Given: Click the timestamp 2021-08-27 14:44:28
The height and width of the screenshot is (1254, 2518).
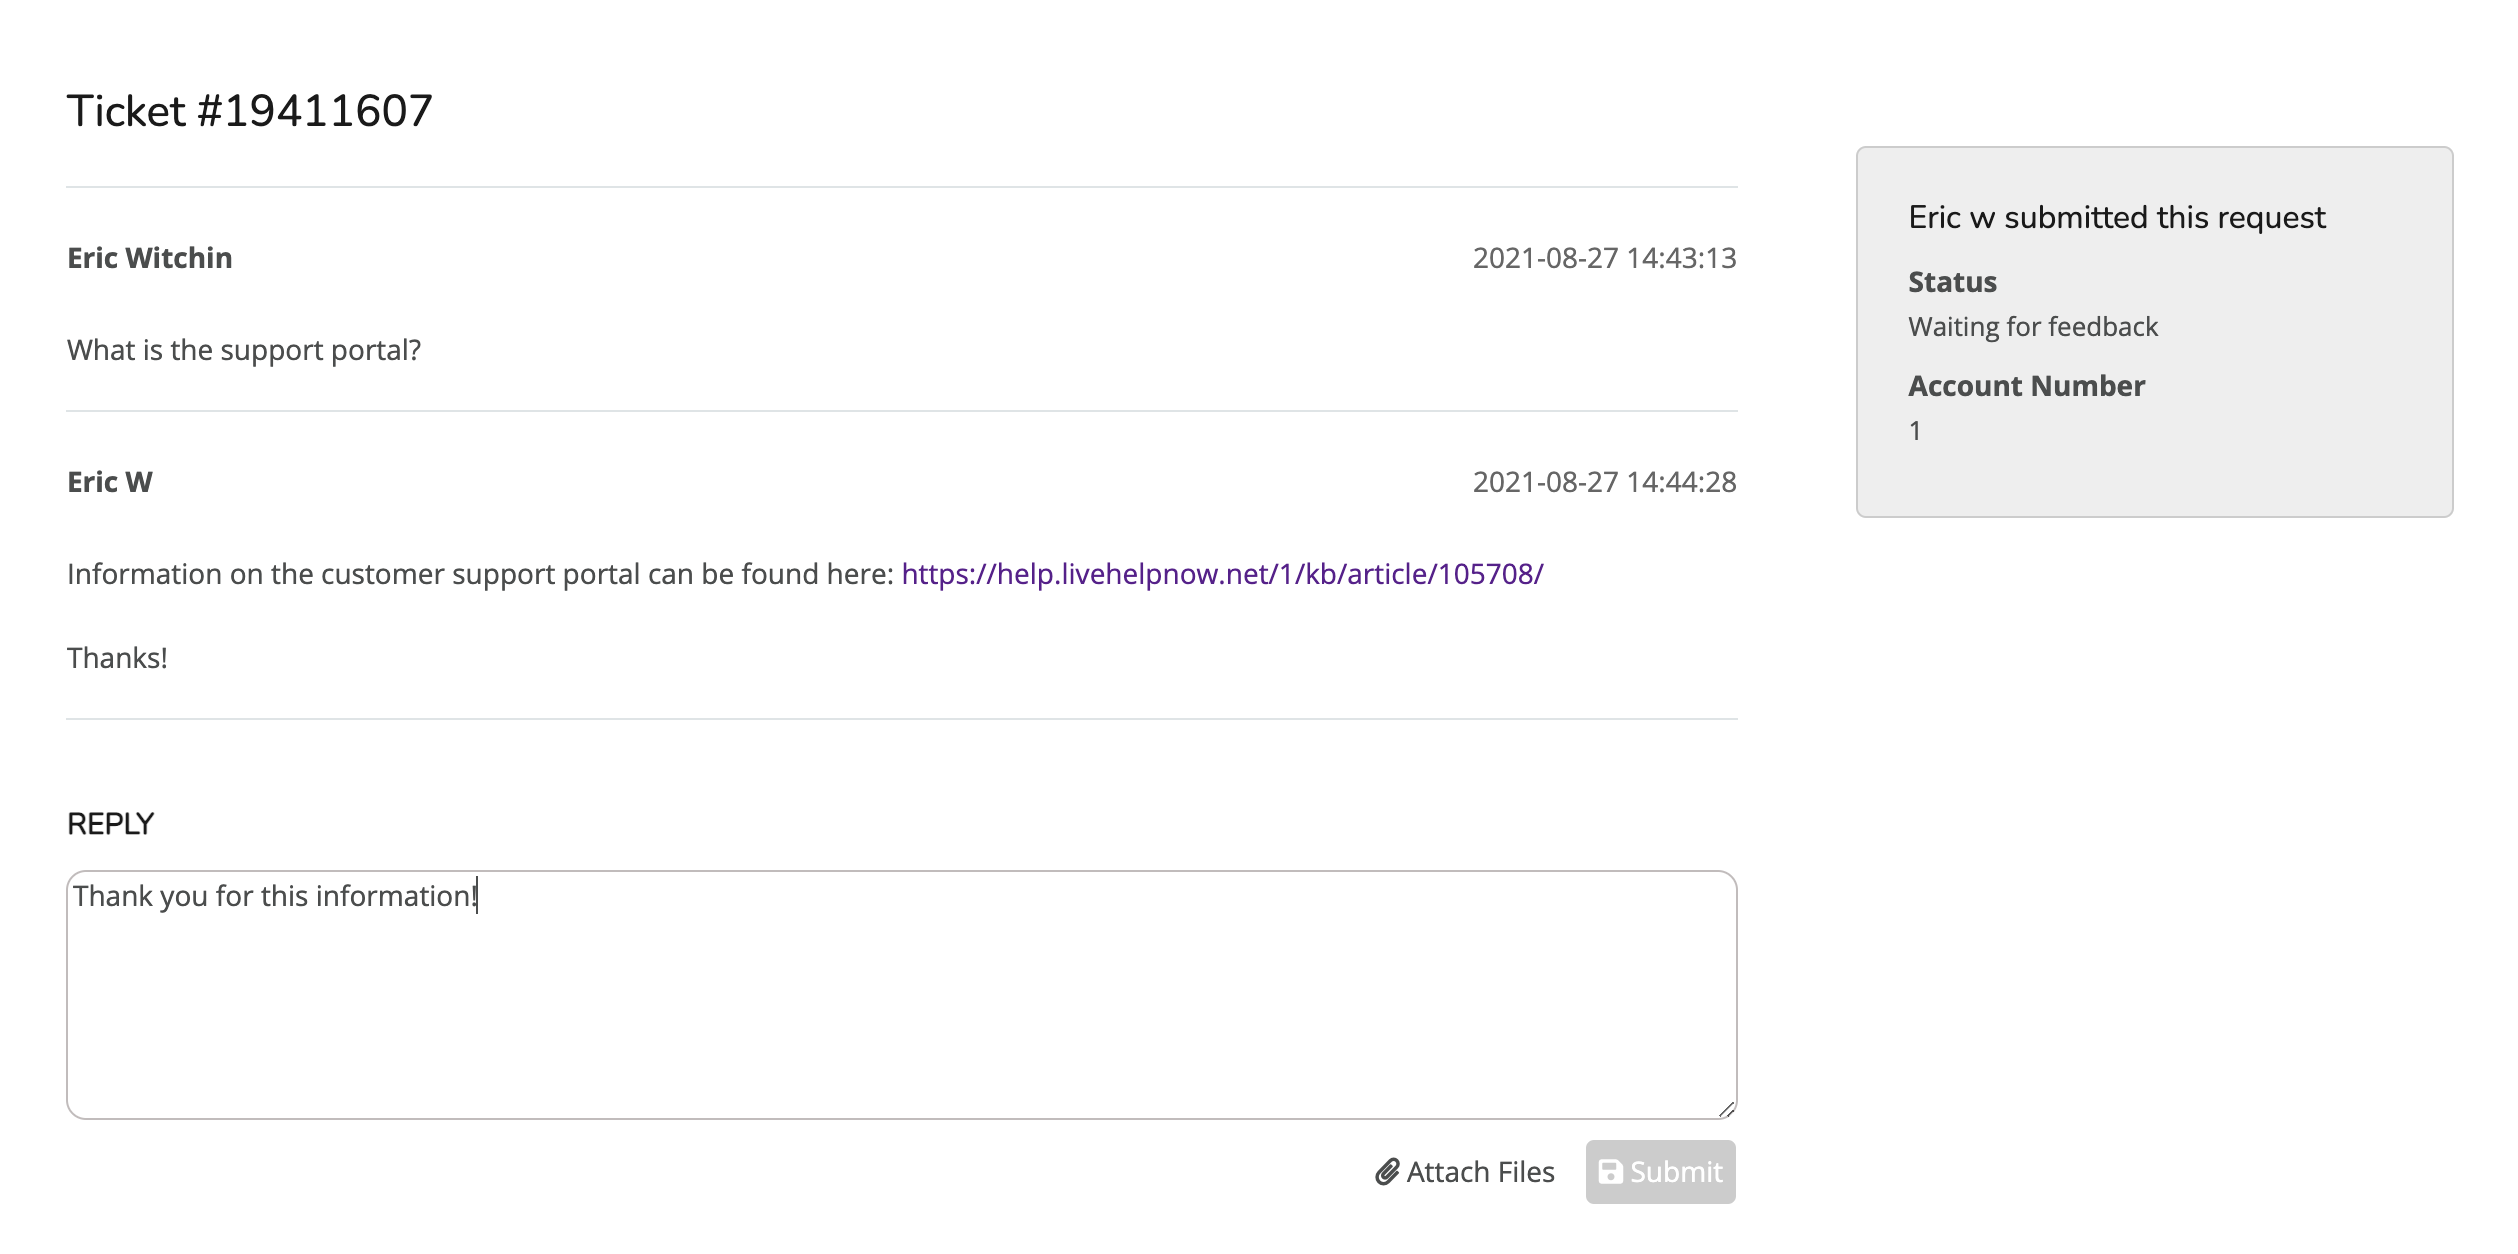Looking at the screenshot, I should coord(1604,482).
